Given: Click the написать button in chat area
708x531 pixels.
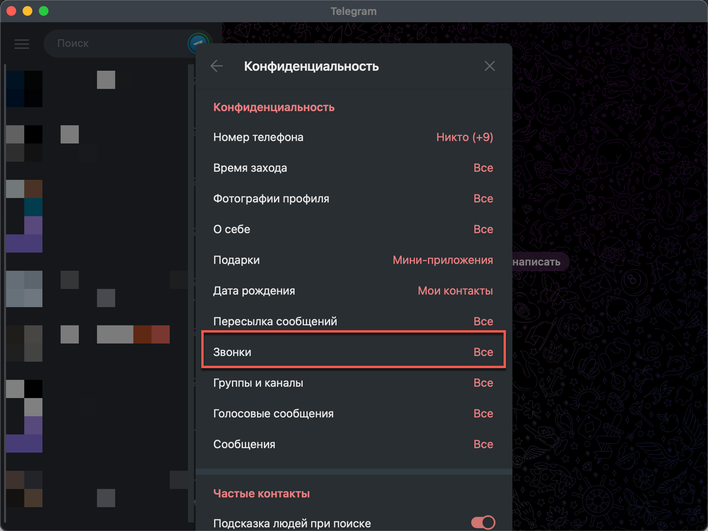Looking at the screenshot, I should point(540,262).
